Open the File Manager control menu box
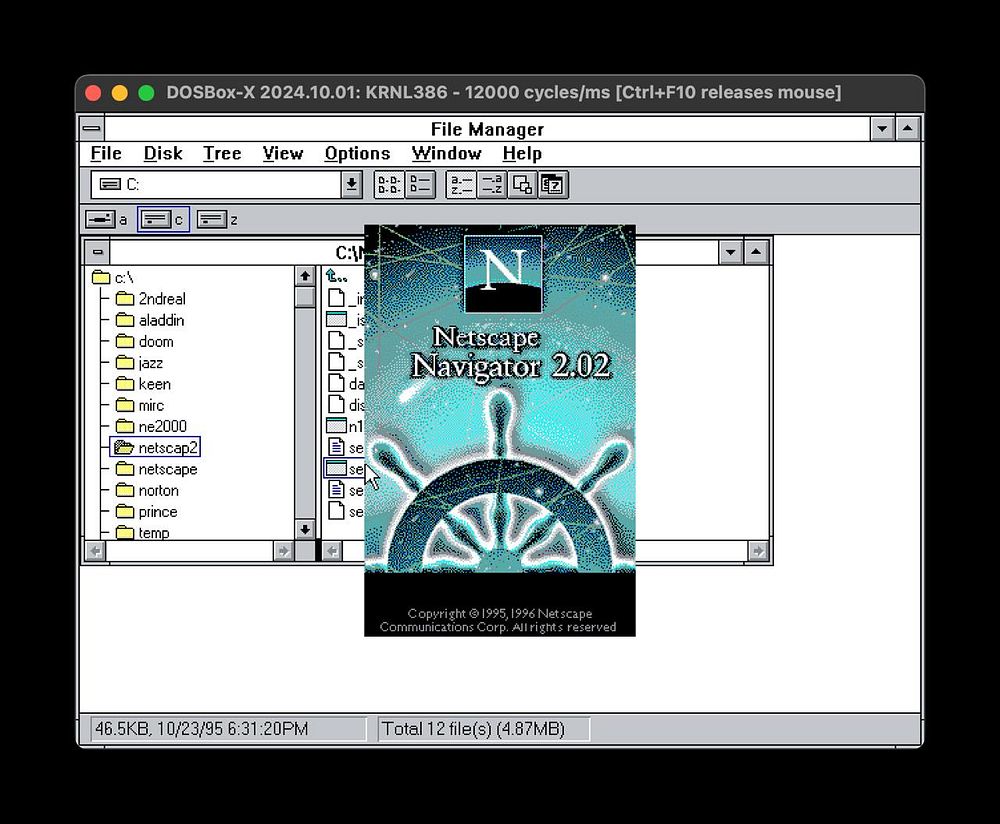Image resolution: width=1000 pixels, height=824 pixels. (92, 129)
